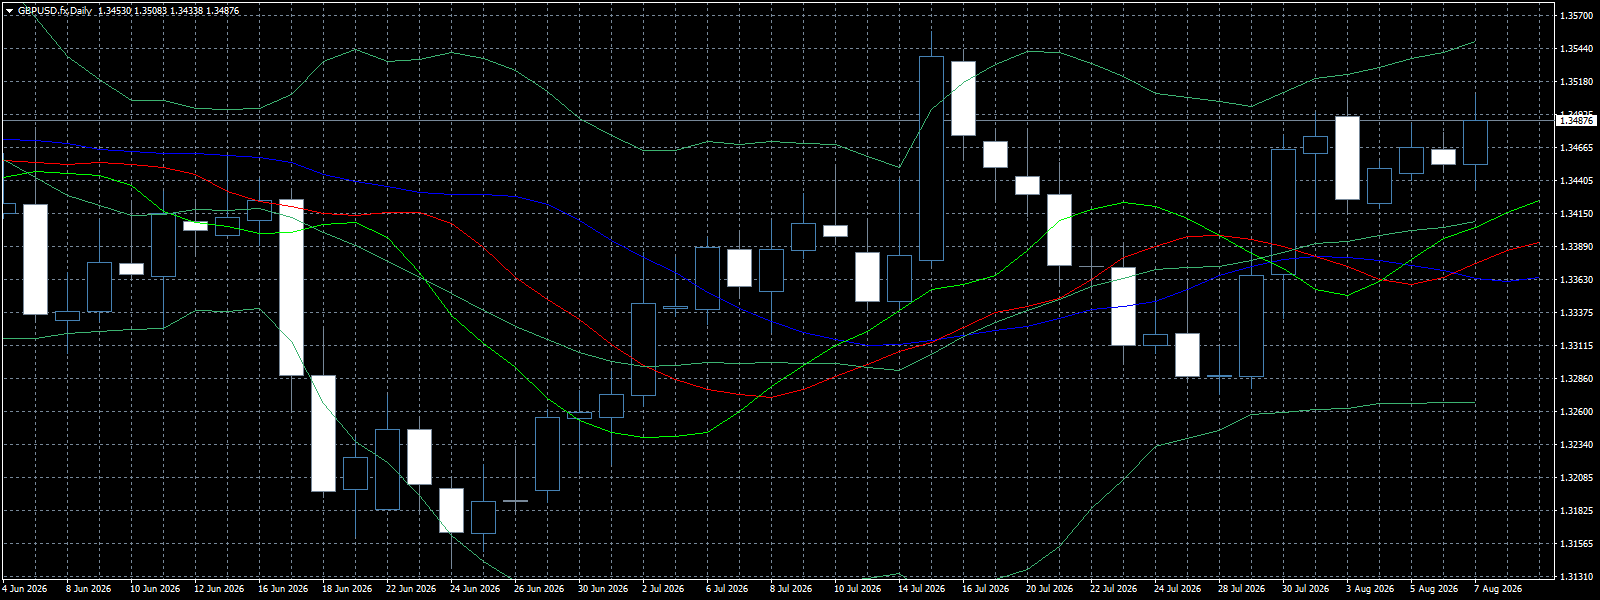Click the 26 Jun 2026 date label

539,589
